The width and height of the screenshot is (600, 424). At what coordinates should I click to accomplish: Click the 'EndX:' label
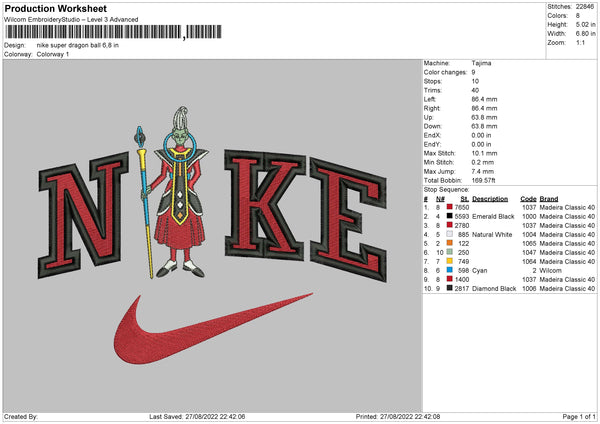[x=432, y=135]
